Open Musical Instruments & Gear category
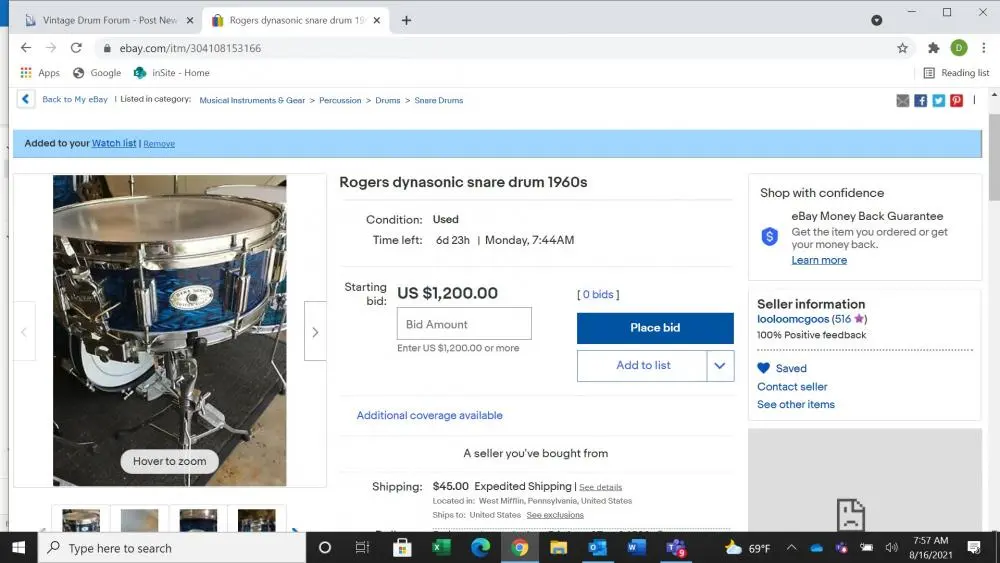The height and width of the screenshot is (563, 1000). pyautogui.click(x=252, y=101)
